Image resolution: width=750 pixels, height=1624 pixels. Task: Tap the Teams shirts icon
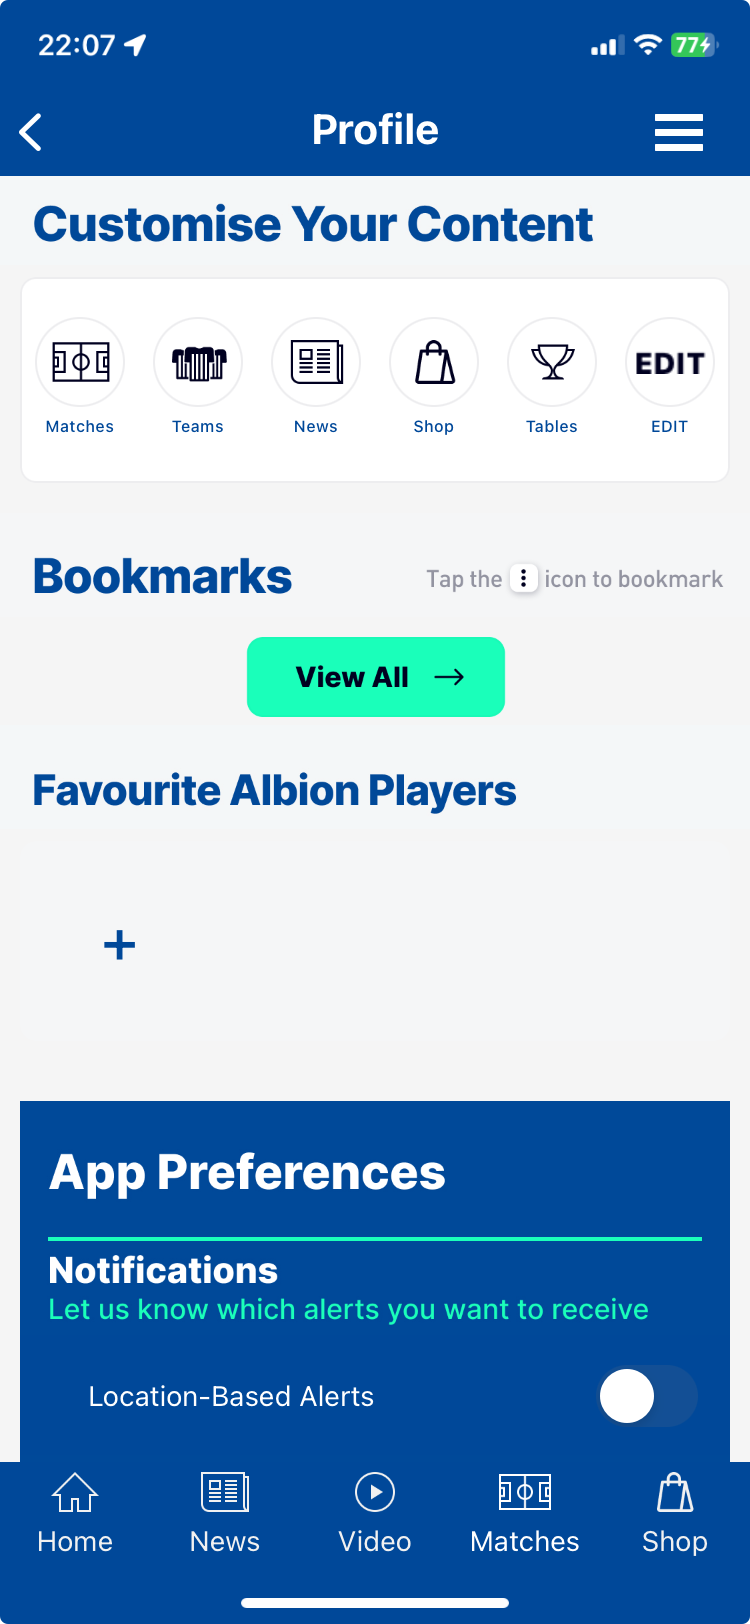(198, 362)
